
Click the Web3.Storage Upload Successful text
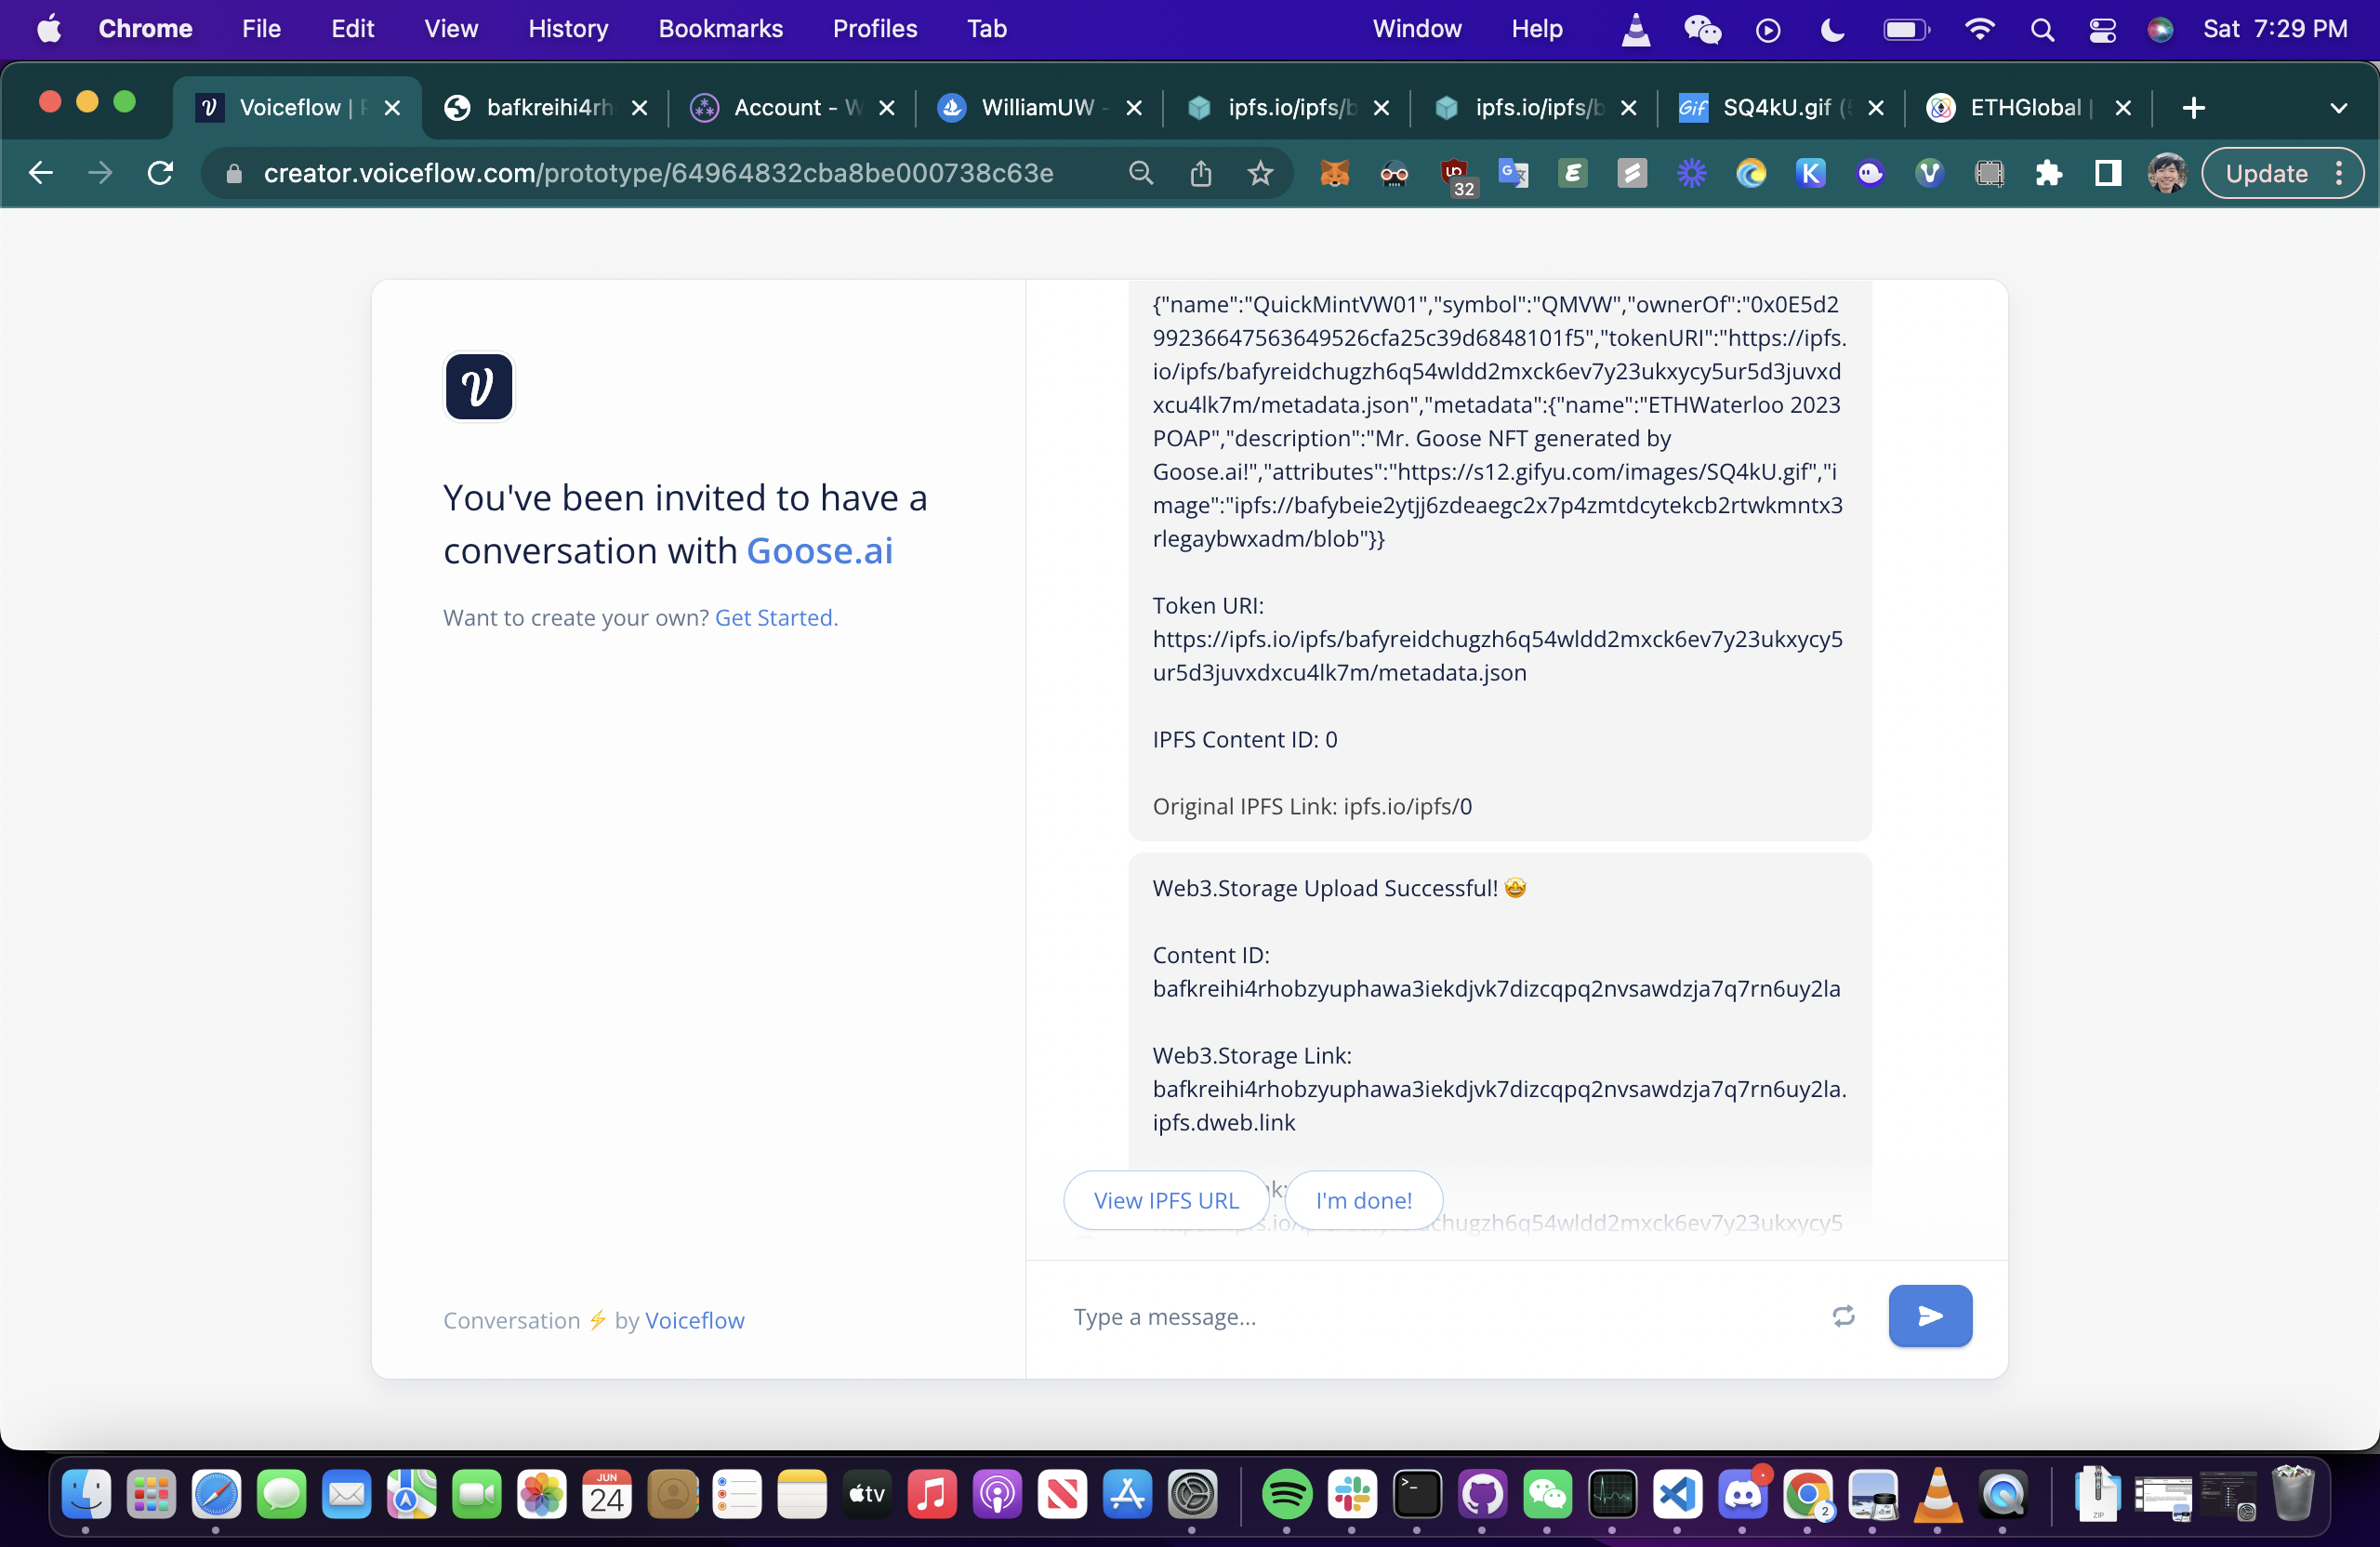tap(1325, 888)
